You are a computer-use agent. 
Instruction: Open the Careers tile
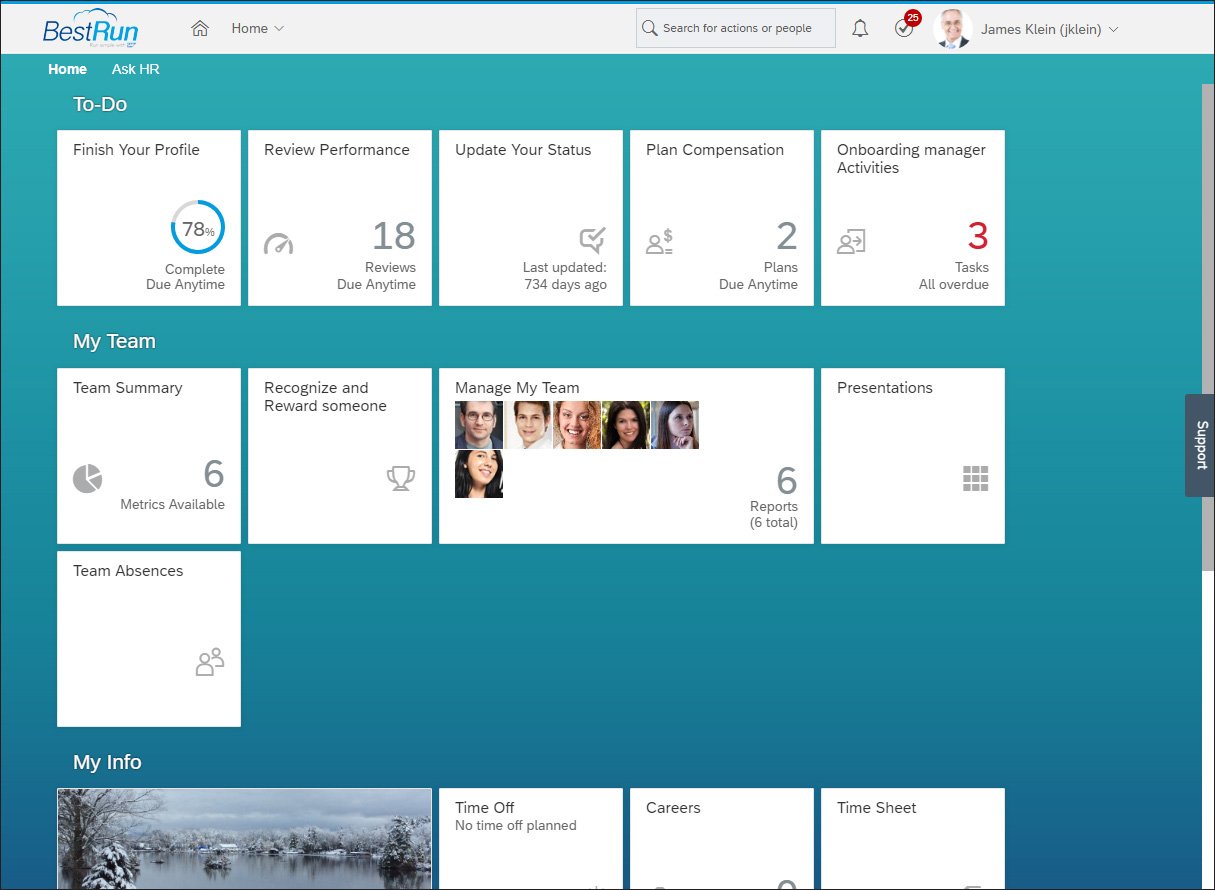click(x=721, y=838)
